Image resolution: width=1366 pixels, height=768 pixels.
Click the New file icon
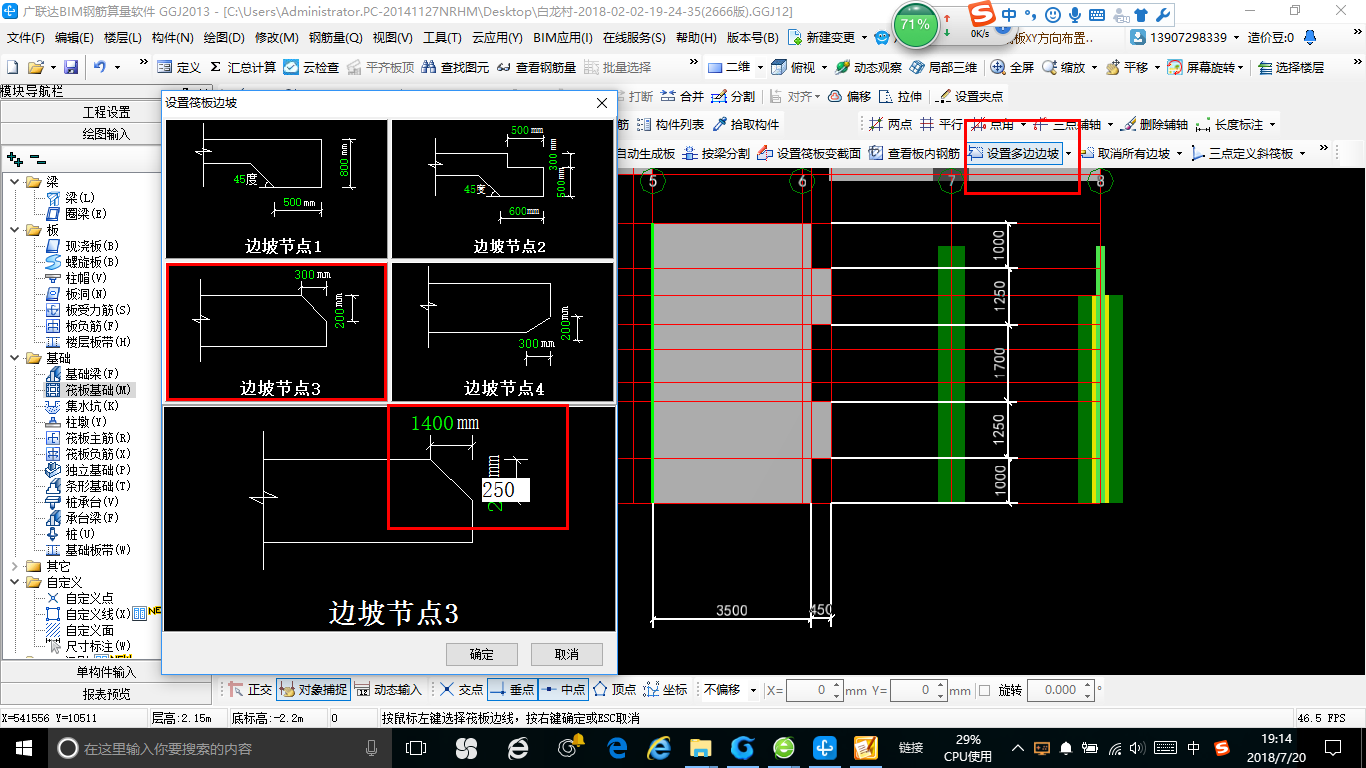pos(13,67)
